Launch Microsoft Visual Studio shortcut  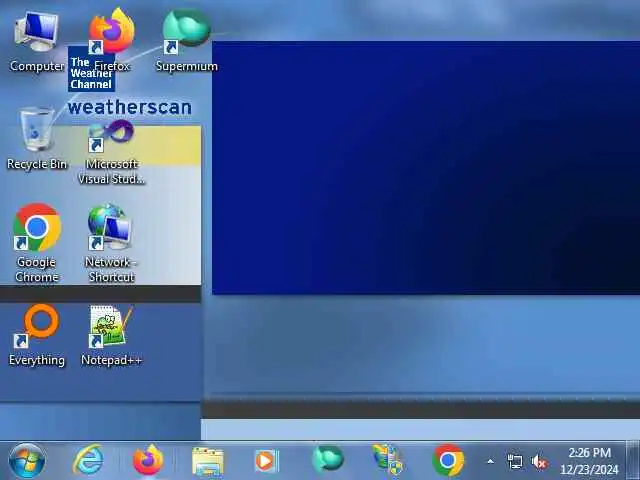(x=111, y=153)
